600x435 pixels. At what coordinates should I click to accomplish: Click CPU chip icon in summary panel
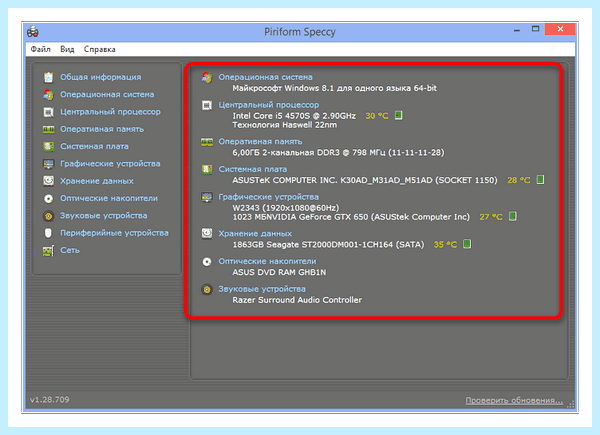click(207, 105)
